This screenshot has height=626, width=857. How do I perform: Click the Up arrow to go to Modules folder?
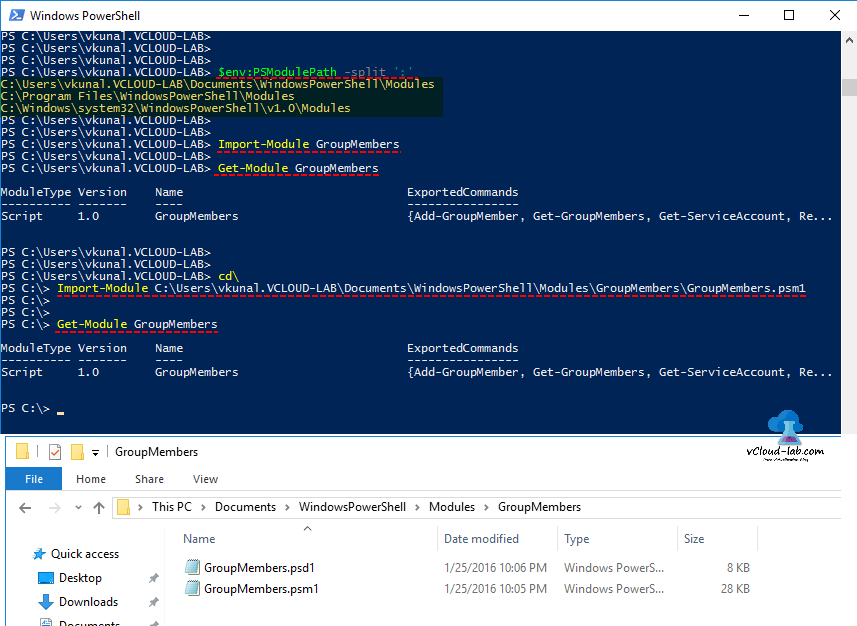pyautogui.click(x=97, y=507)
